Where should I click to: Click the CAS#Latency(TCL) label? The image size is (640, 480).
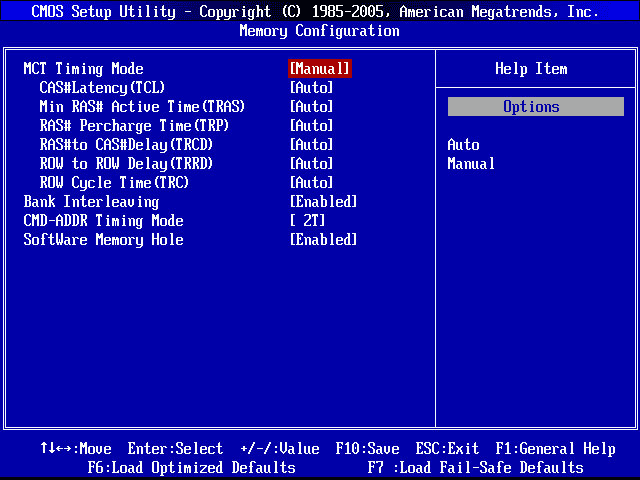[x=102, y=87]
